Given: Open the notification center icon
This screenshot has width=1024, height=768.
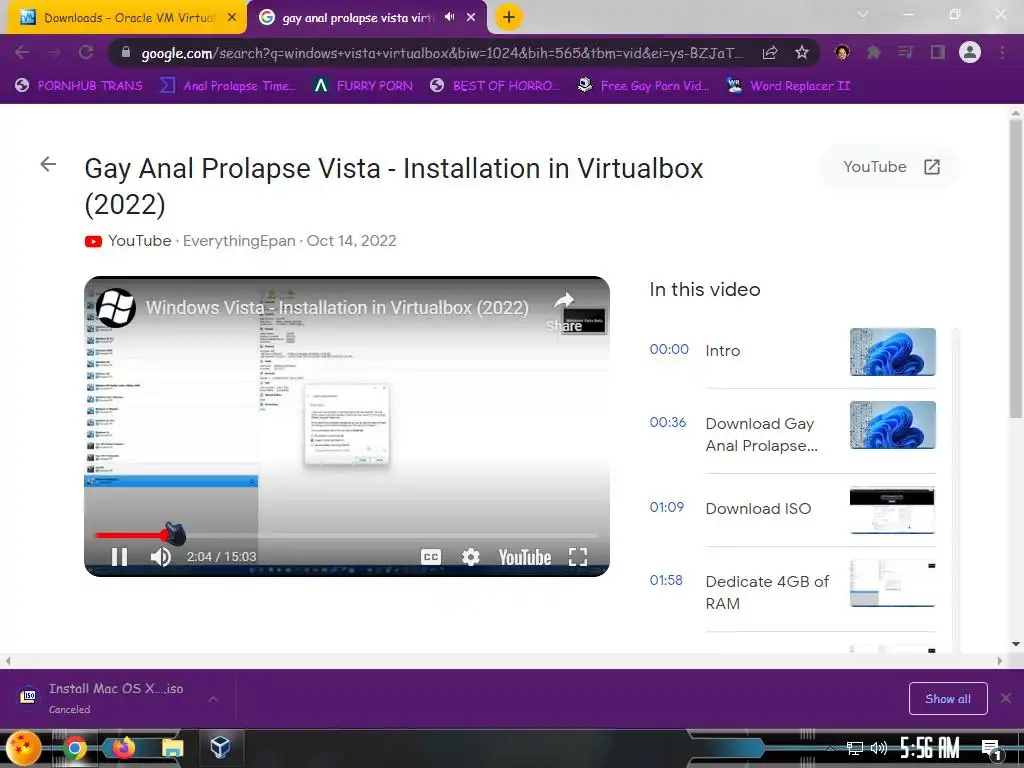Looking at the screenshot, I should point(991,749).
